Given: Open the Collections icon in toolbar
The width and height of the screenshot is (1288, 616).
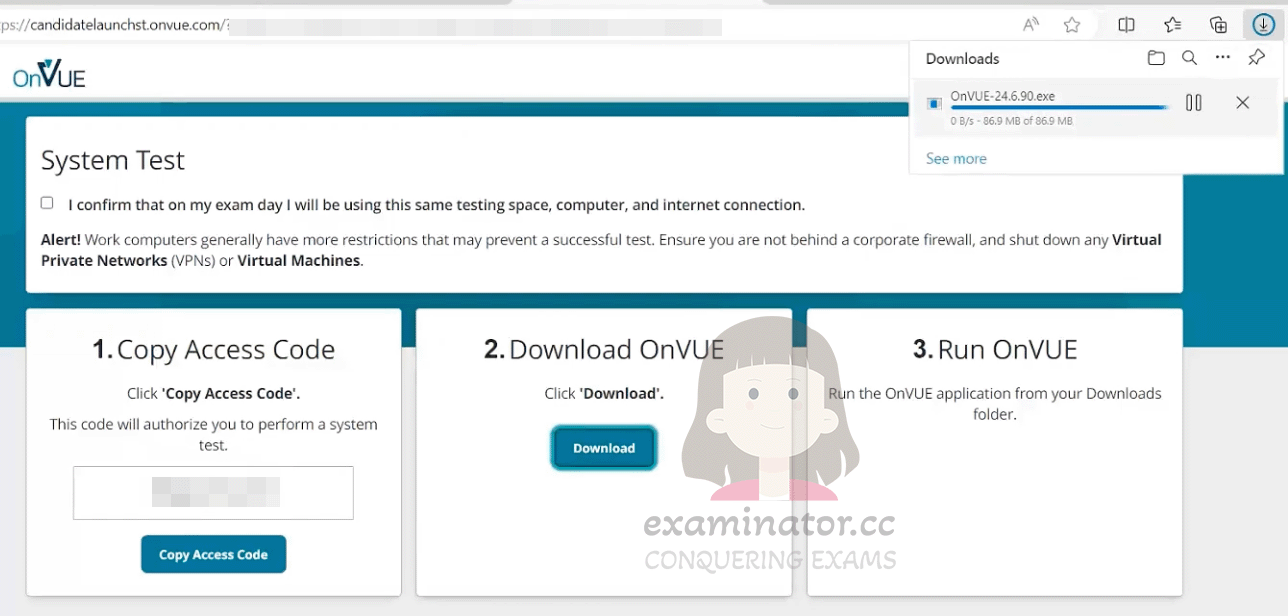Looking at the screenshot, I should [1218, 25].
